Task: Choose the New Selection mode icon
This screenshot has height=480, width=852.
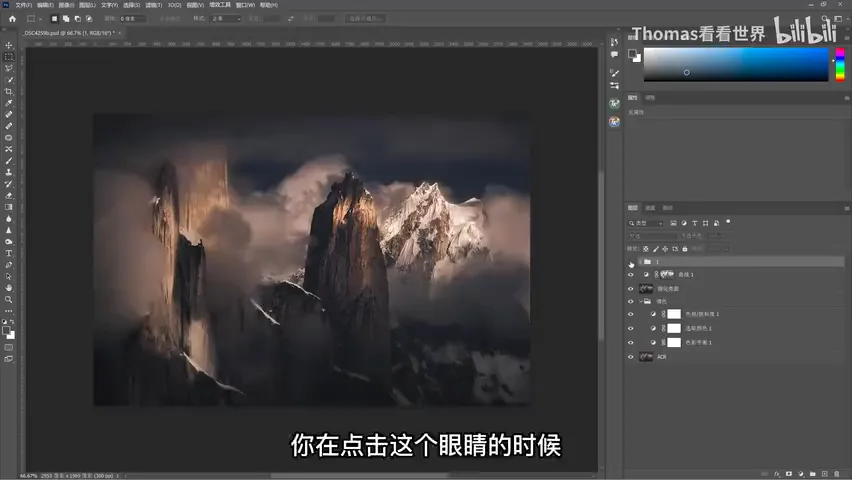Action: (x=54, y=18)
